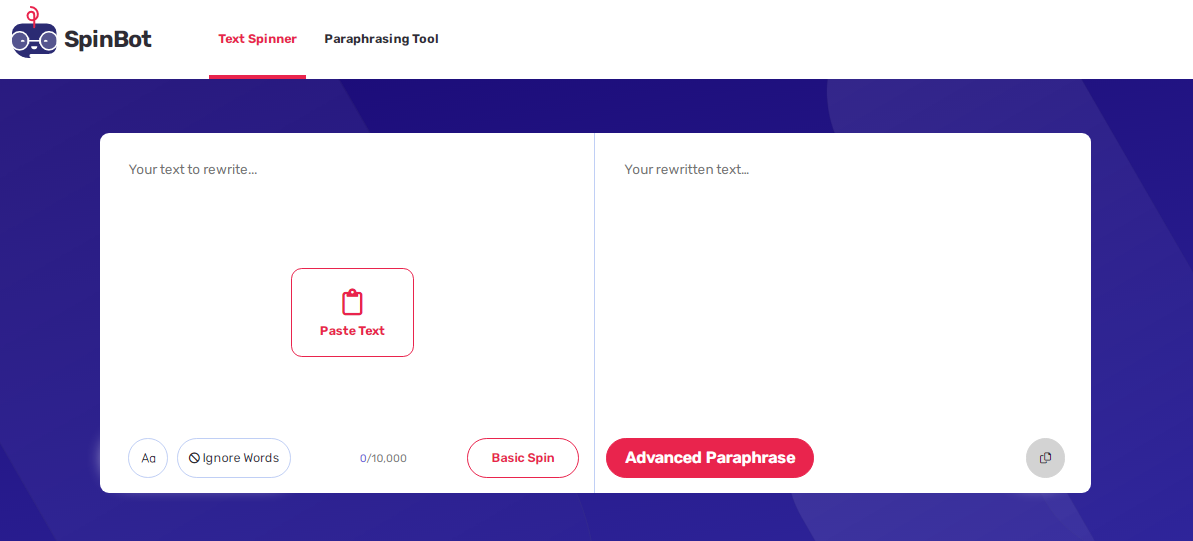The width and height of the screenshot is (1193, 541).
Task: Click the robot's glasses in the SpinBot logo
Action: pyautogui.click(x=34, y=41)
